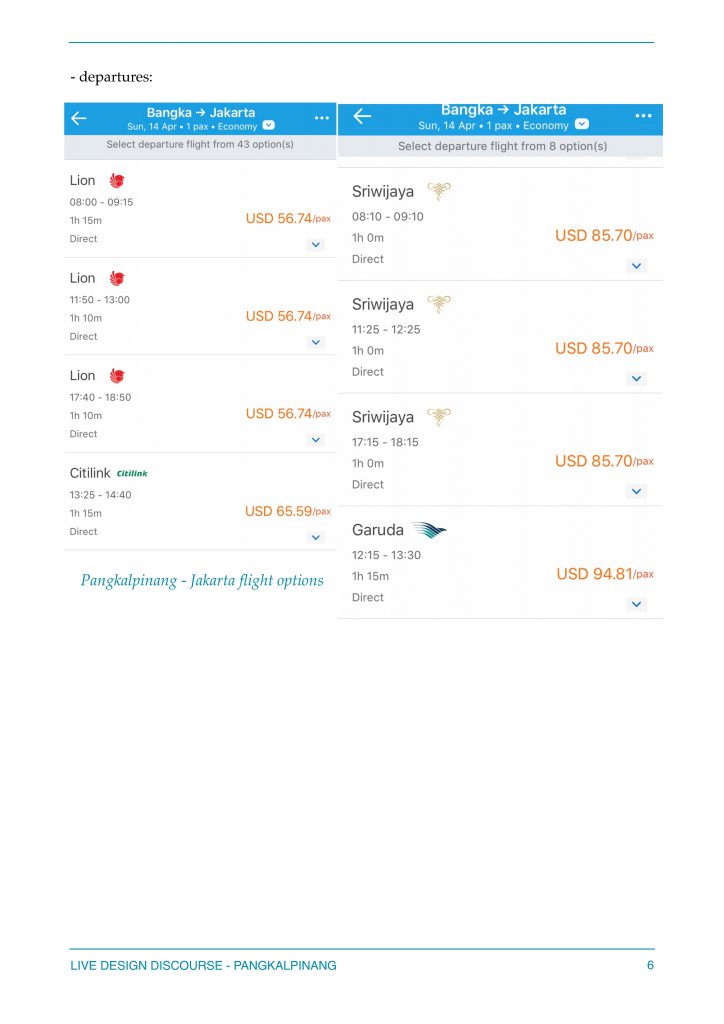Select Lion 17:40 - 18:50 flight price USD 56.74
Viewport: 724px width, 1024px height.
(x=287, y=414)
